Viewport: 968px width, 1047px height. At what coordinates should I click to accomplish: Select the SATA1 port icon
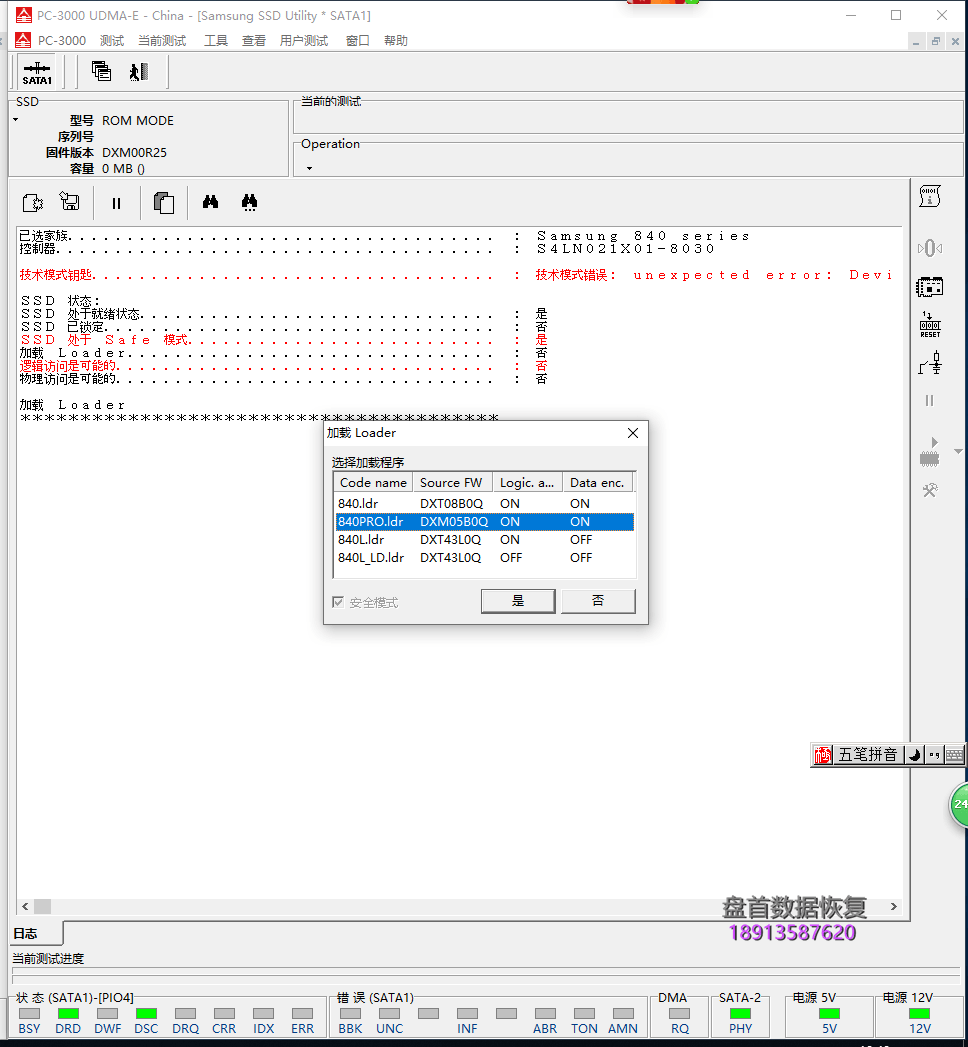coord(37,72)
